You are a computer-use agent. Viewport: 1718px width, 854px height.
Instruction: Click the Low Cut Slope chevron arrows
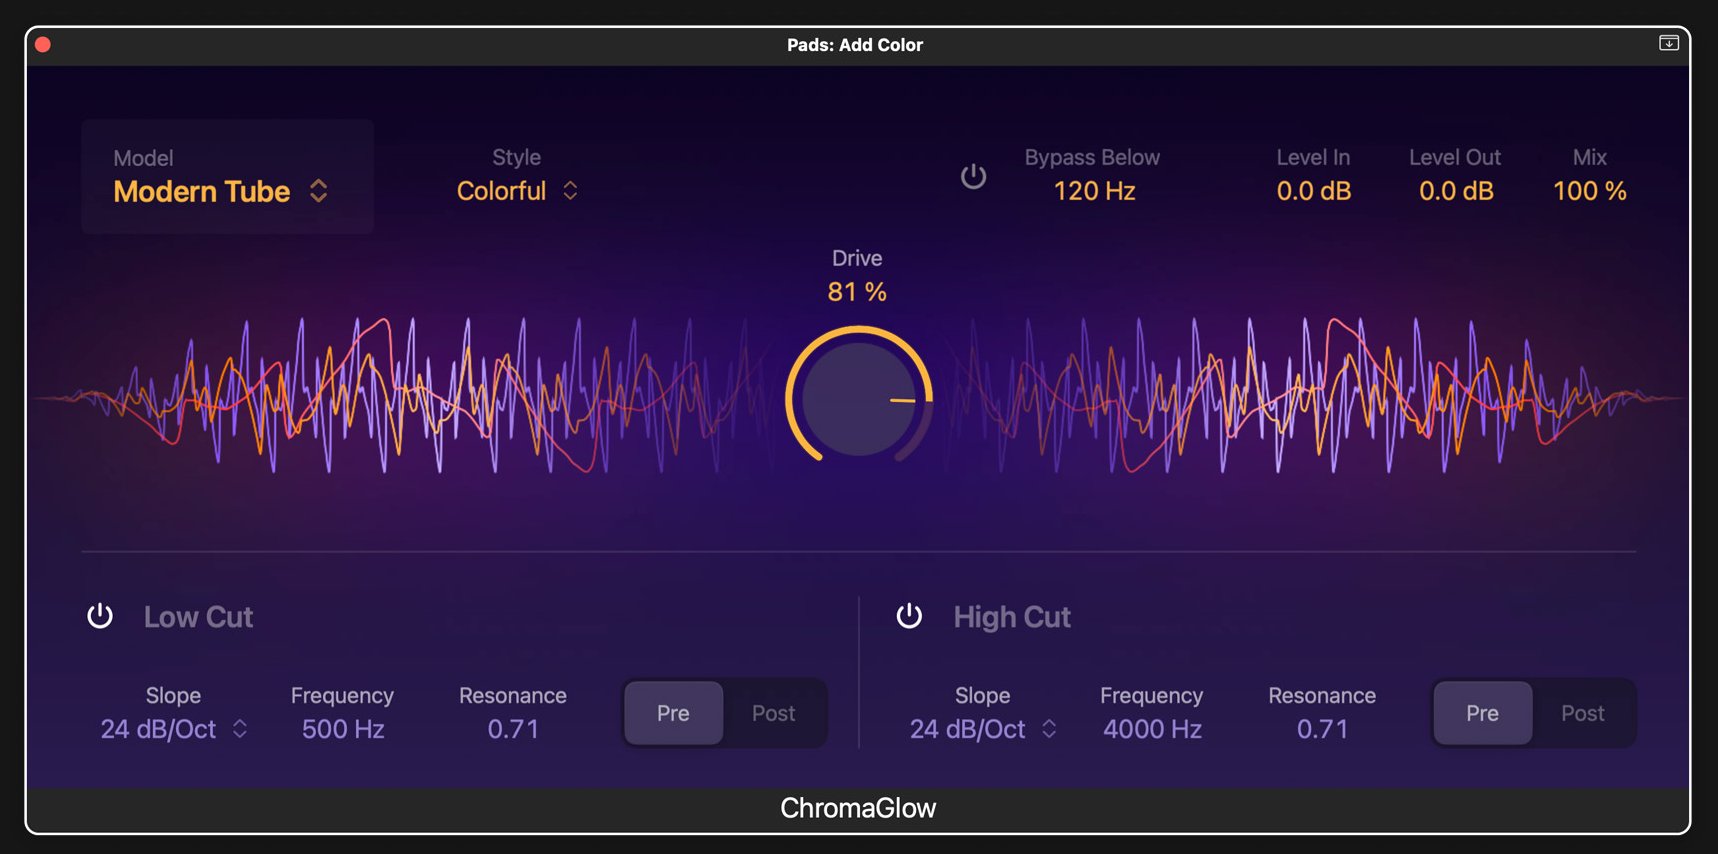coord(240,729)
